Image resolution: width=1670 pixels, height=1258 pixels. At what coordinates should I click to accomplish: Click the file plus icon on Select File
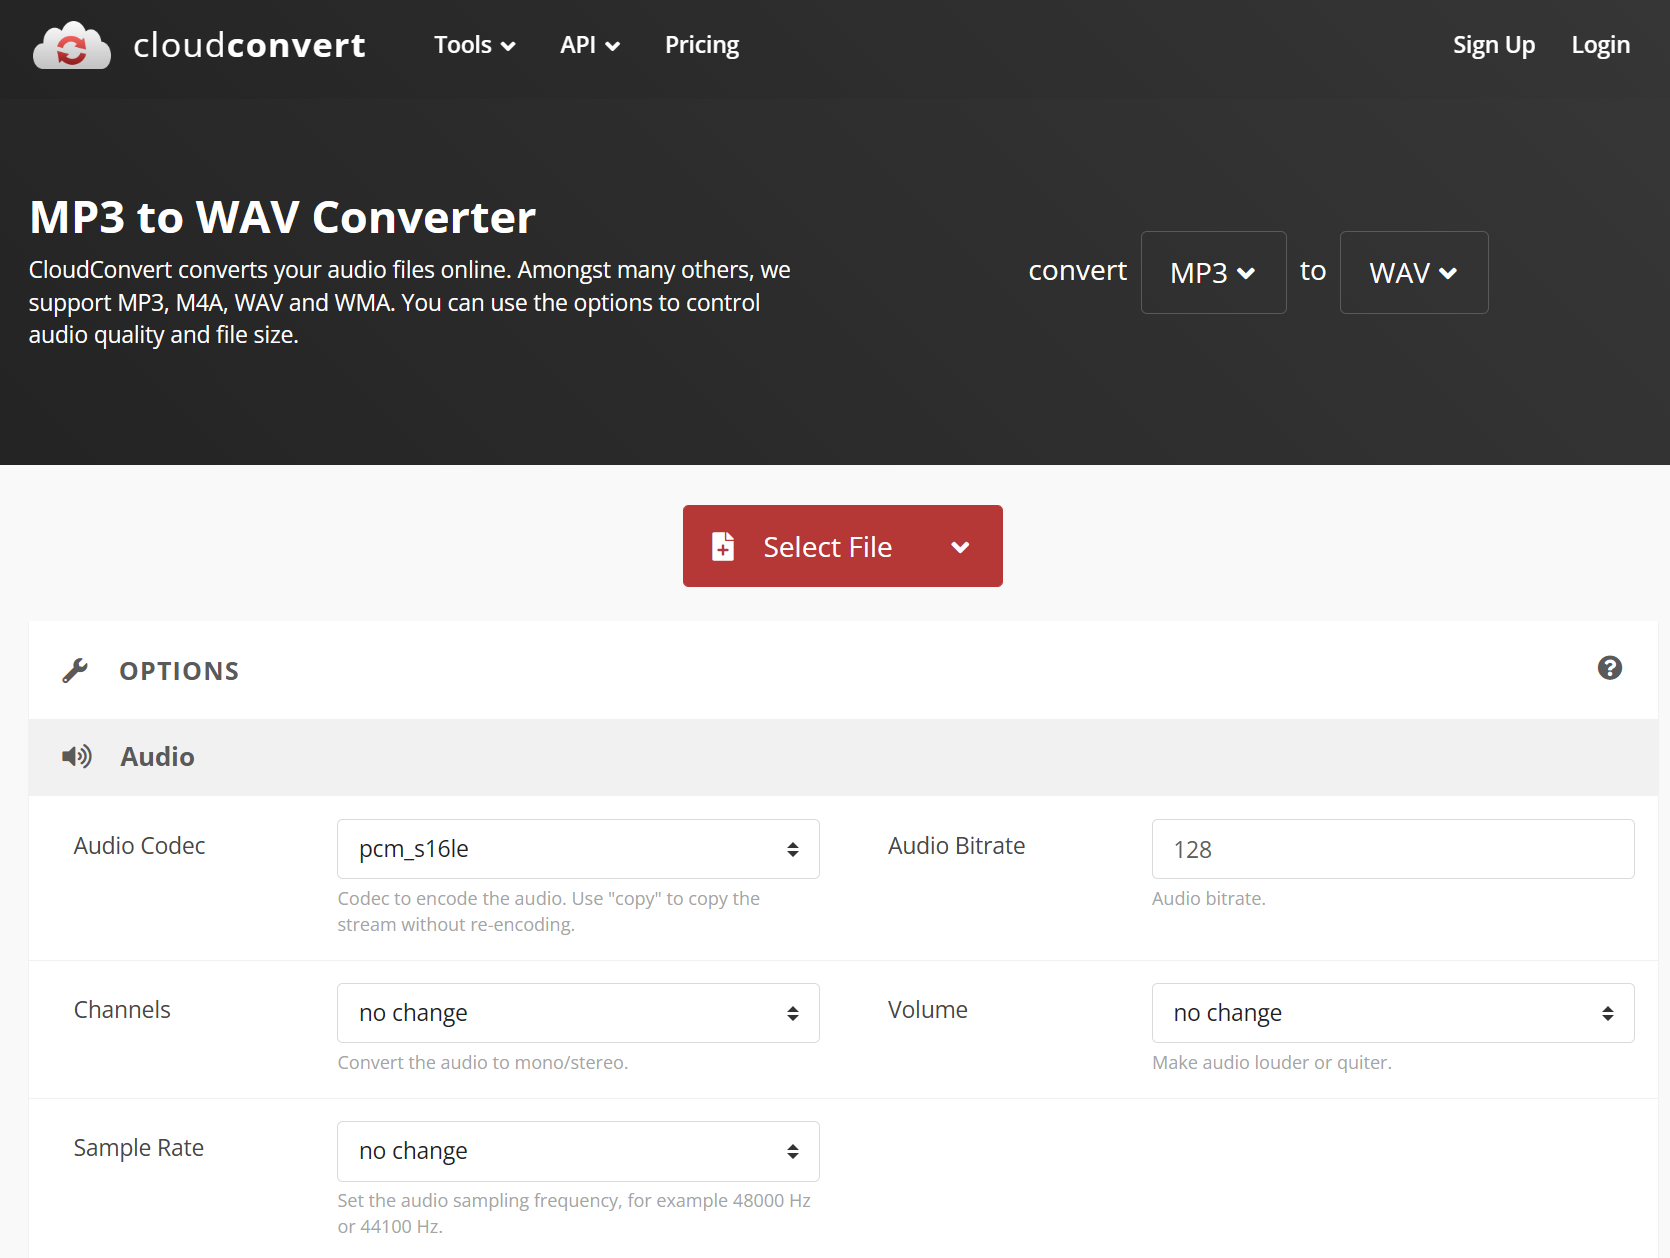coord(722,546)
